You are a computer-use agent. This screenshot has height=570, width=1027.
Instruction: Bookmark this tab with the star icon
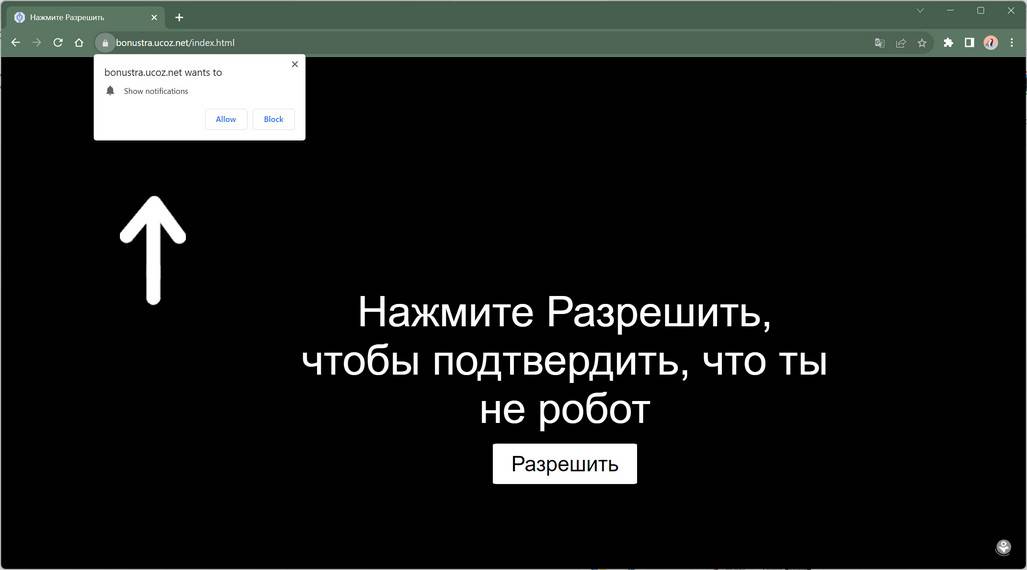[922, 43]
